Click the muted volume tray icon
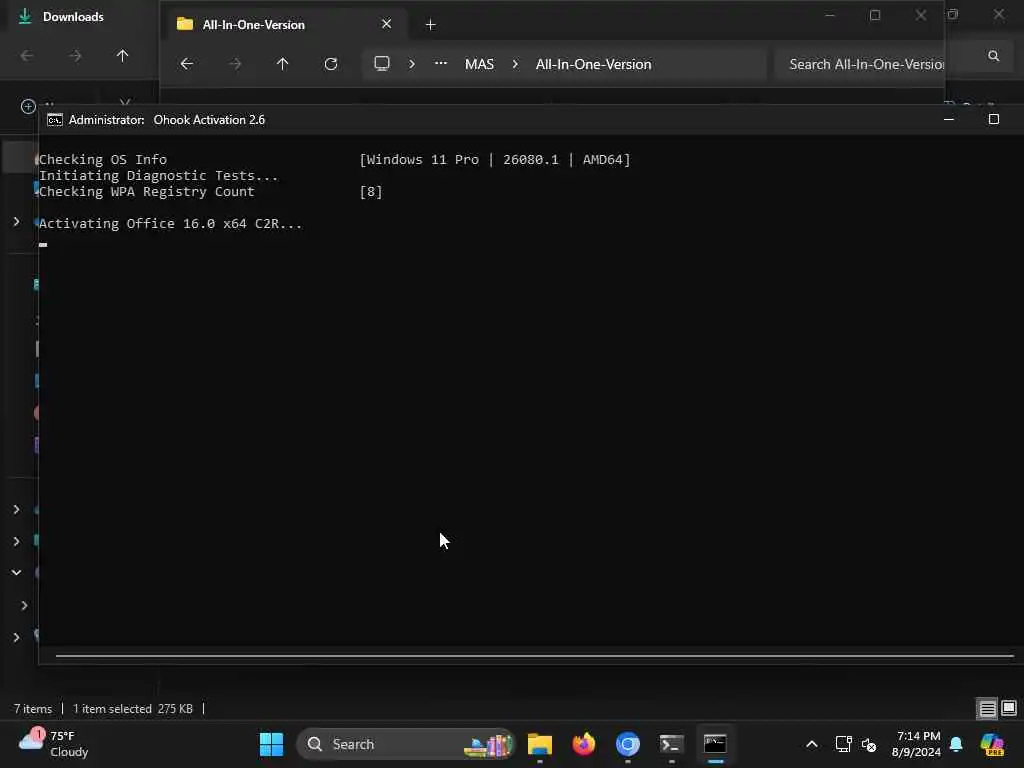The width and height of the screenshot is (1024, 768). (869, 744)
